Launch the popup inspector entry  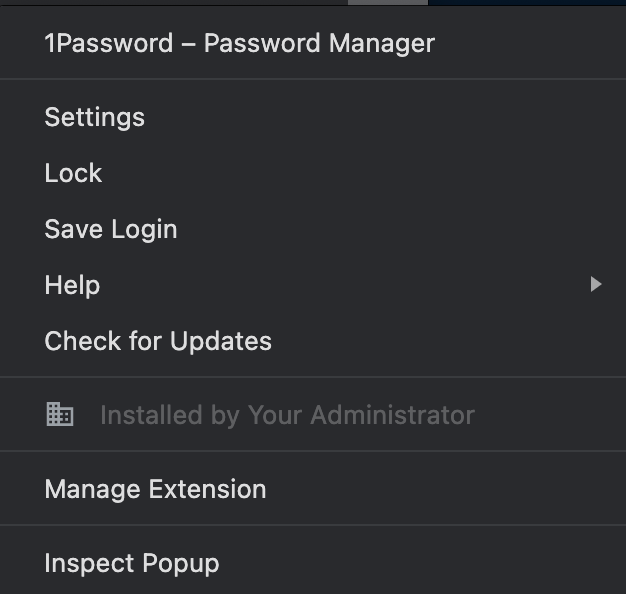(x=313, y=563)
